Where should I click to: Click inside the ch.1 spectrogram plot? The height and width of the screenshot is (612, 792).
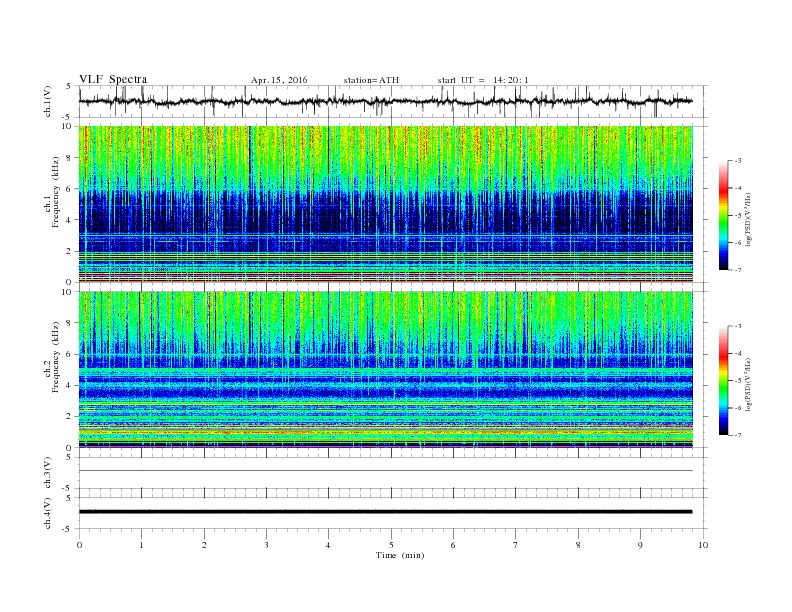(386, 204)
